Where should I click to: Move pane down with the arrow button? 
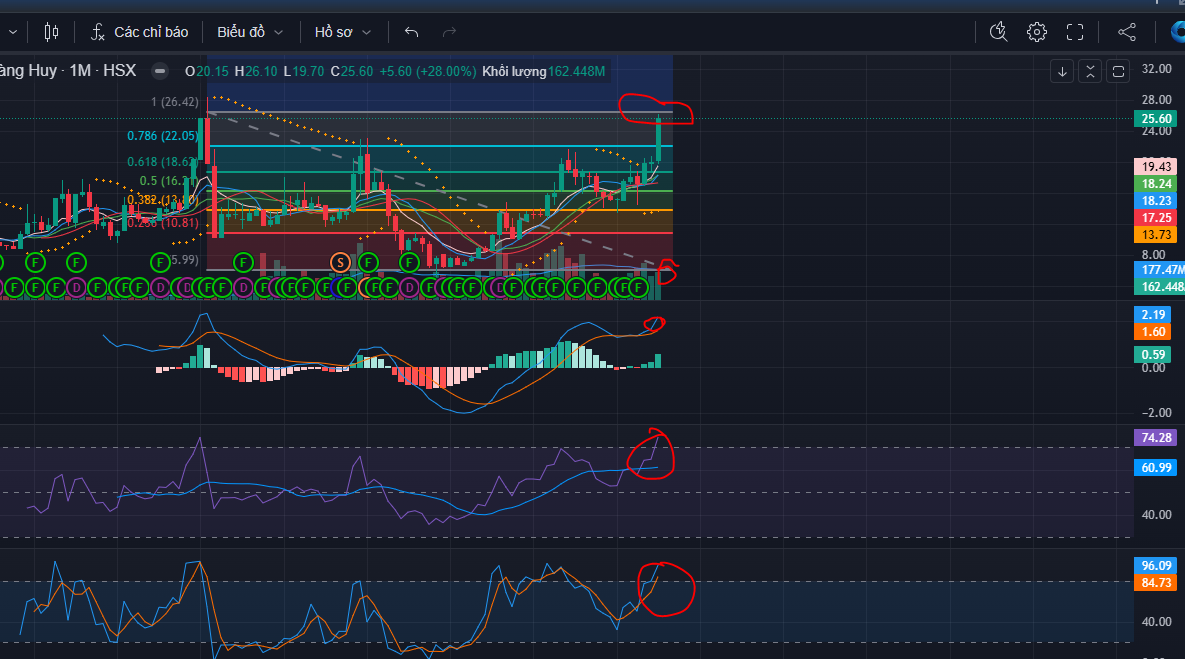click(1062, 72)
